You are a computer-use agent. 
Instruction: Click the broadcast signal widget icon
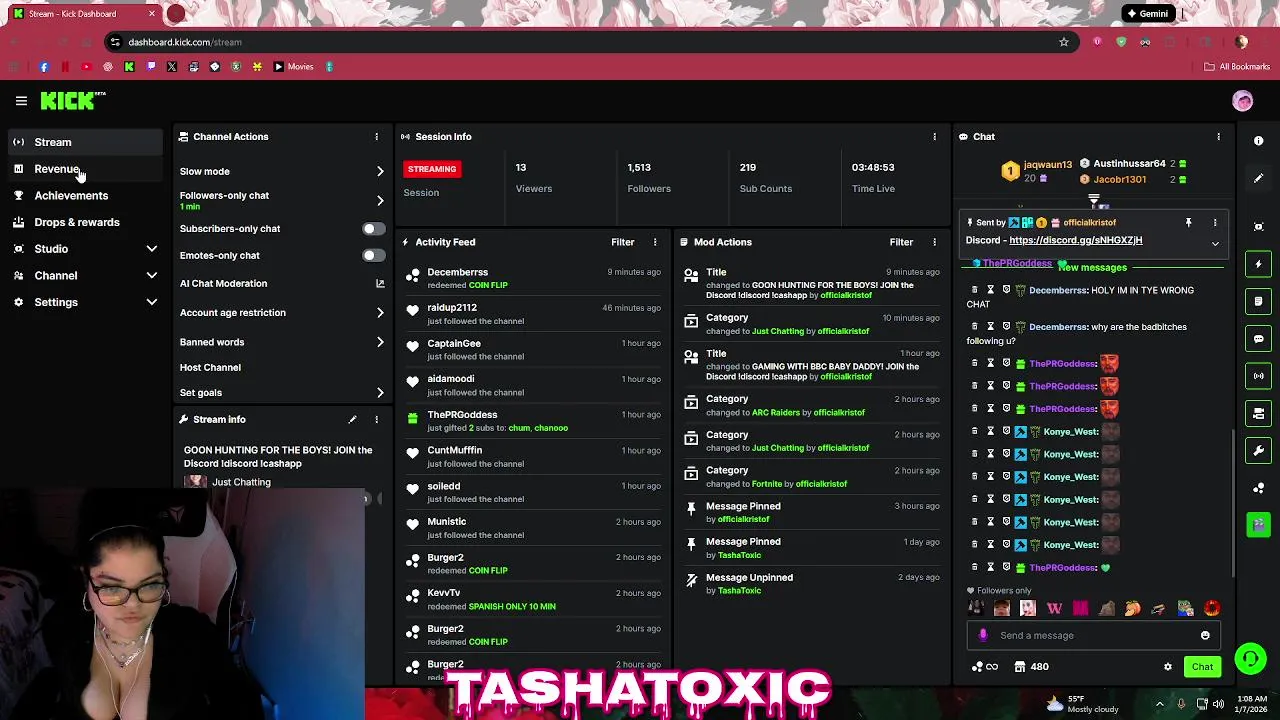click(1259, 376)
